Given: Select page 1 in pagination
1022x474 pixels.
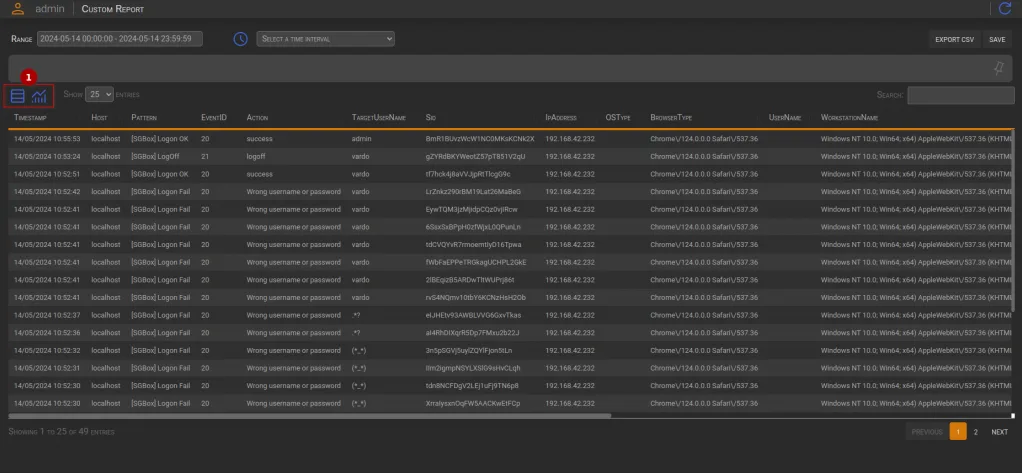Looking at the screenshot, I should coord(958,432).
